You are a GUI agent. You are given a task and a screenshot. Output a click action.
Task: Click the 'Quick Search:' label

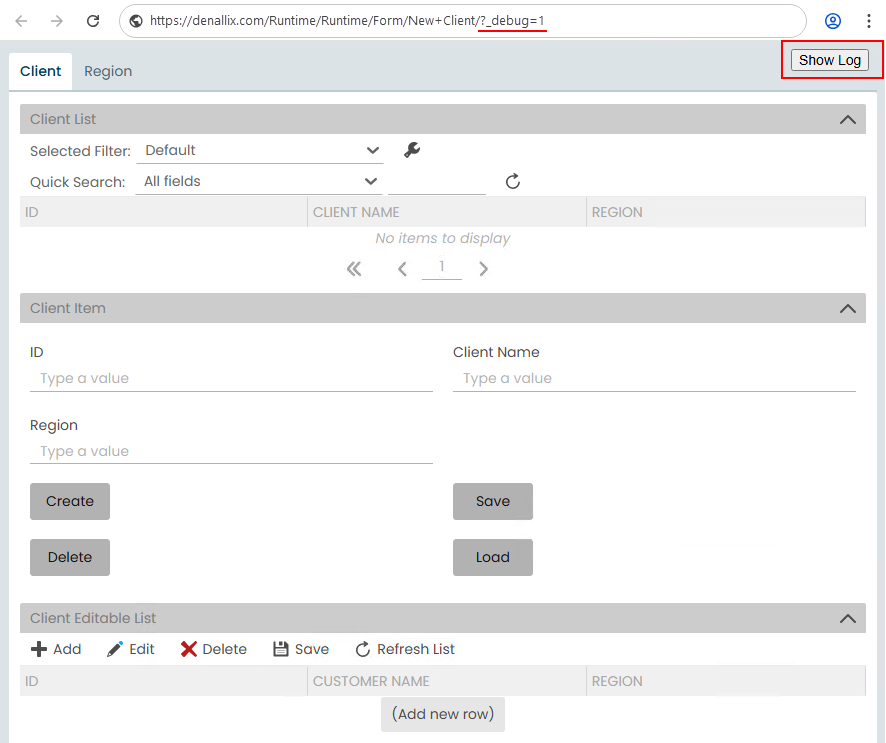(x=77, y=182)
